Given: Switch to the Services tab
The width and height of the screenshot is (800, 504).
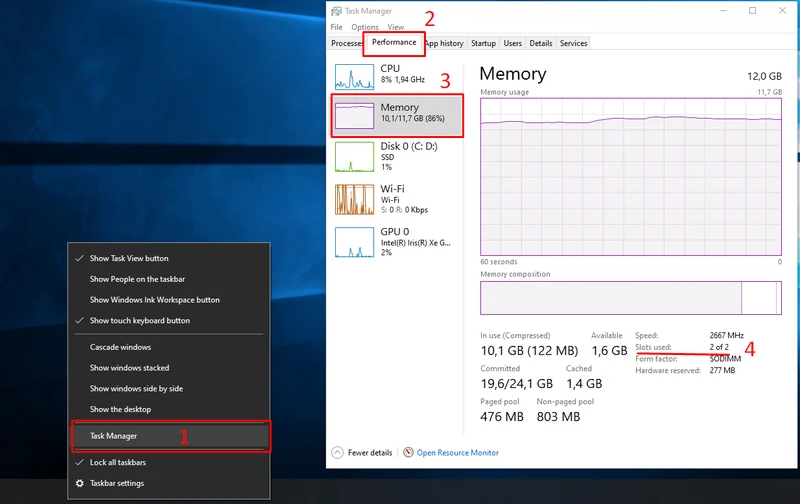Looking at the screenshot, I should coord(573,43).
